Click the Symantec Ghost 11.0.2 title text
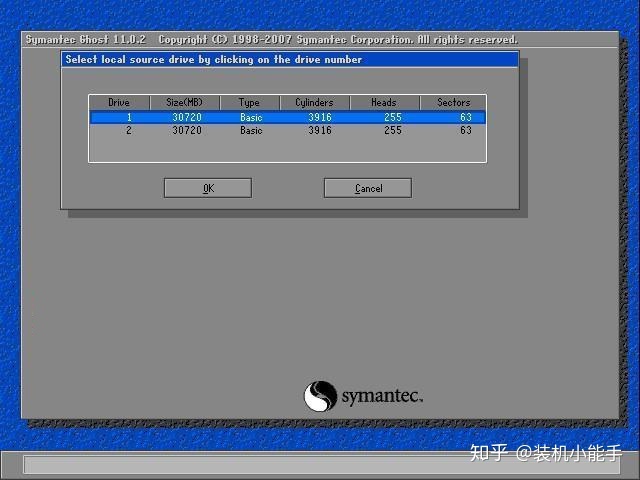The width and height of the screenshot is (640, 480). [x=86, y=40]
